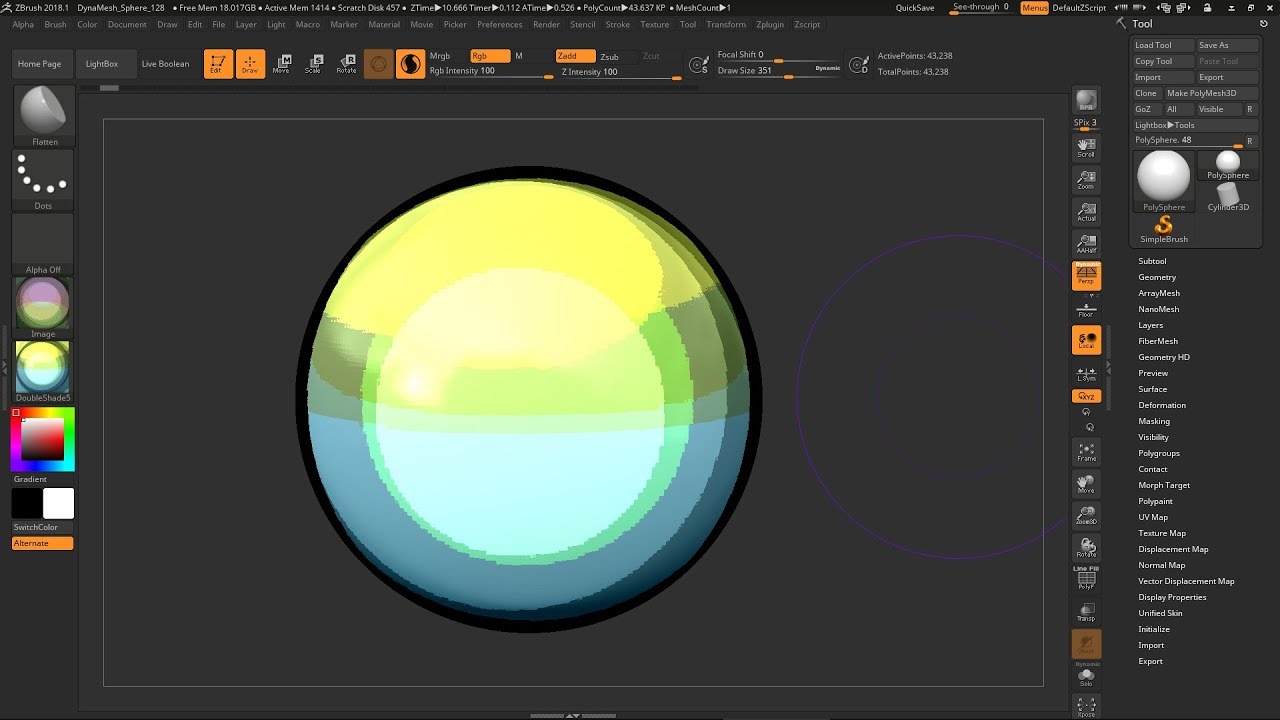The width and height of the screenshot is (1280, 720).
Task: Click the Load Tool button
Action: pos(1164,45)
